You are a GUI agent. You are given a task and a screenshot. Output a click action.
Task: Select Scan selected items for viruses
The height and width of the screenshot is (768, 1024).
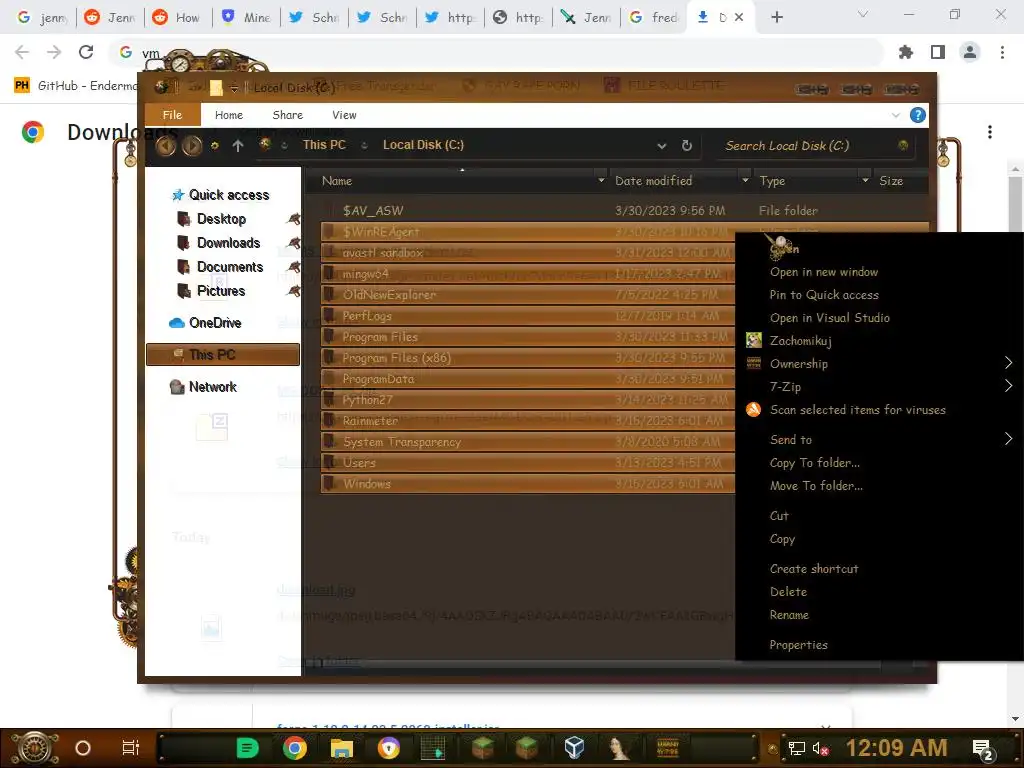[x=857, y=409]
